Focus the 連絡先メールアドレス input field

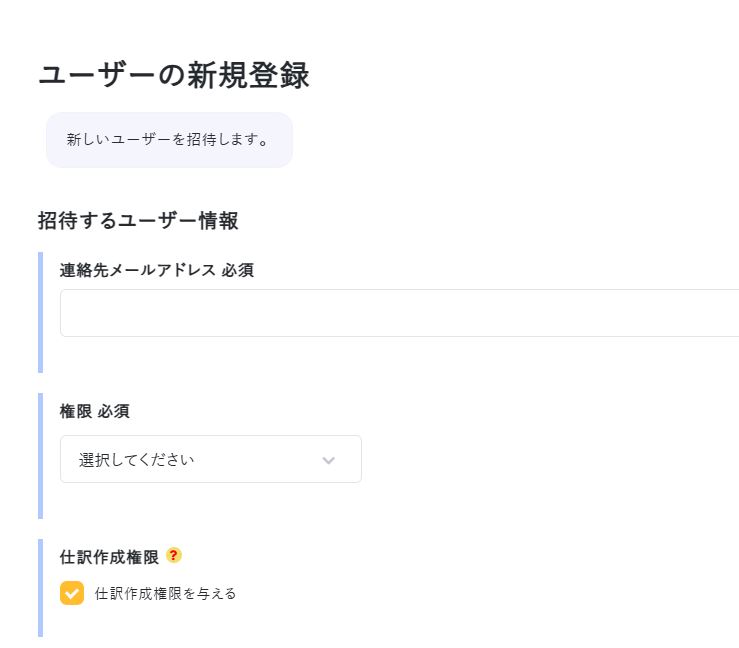pyautogui.click(x=400, y=313)
